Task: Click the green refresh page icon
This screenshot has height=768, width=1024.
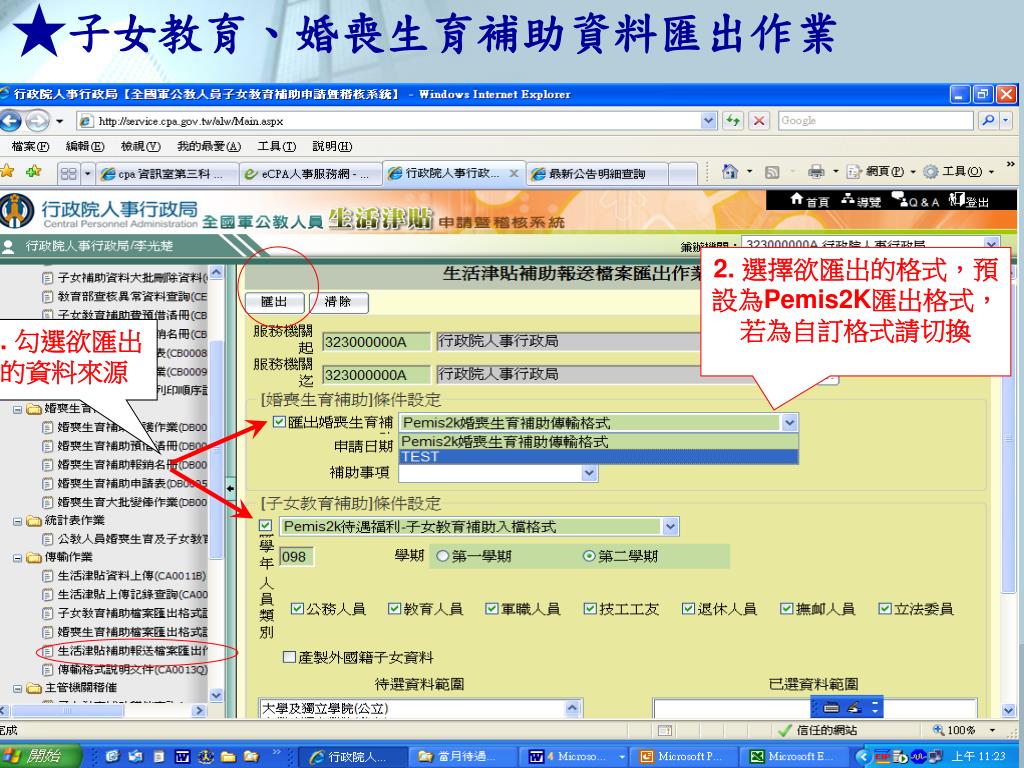Action: pyautogui.click(x=733, y=121)
